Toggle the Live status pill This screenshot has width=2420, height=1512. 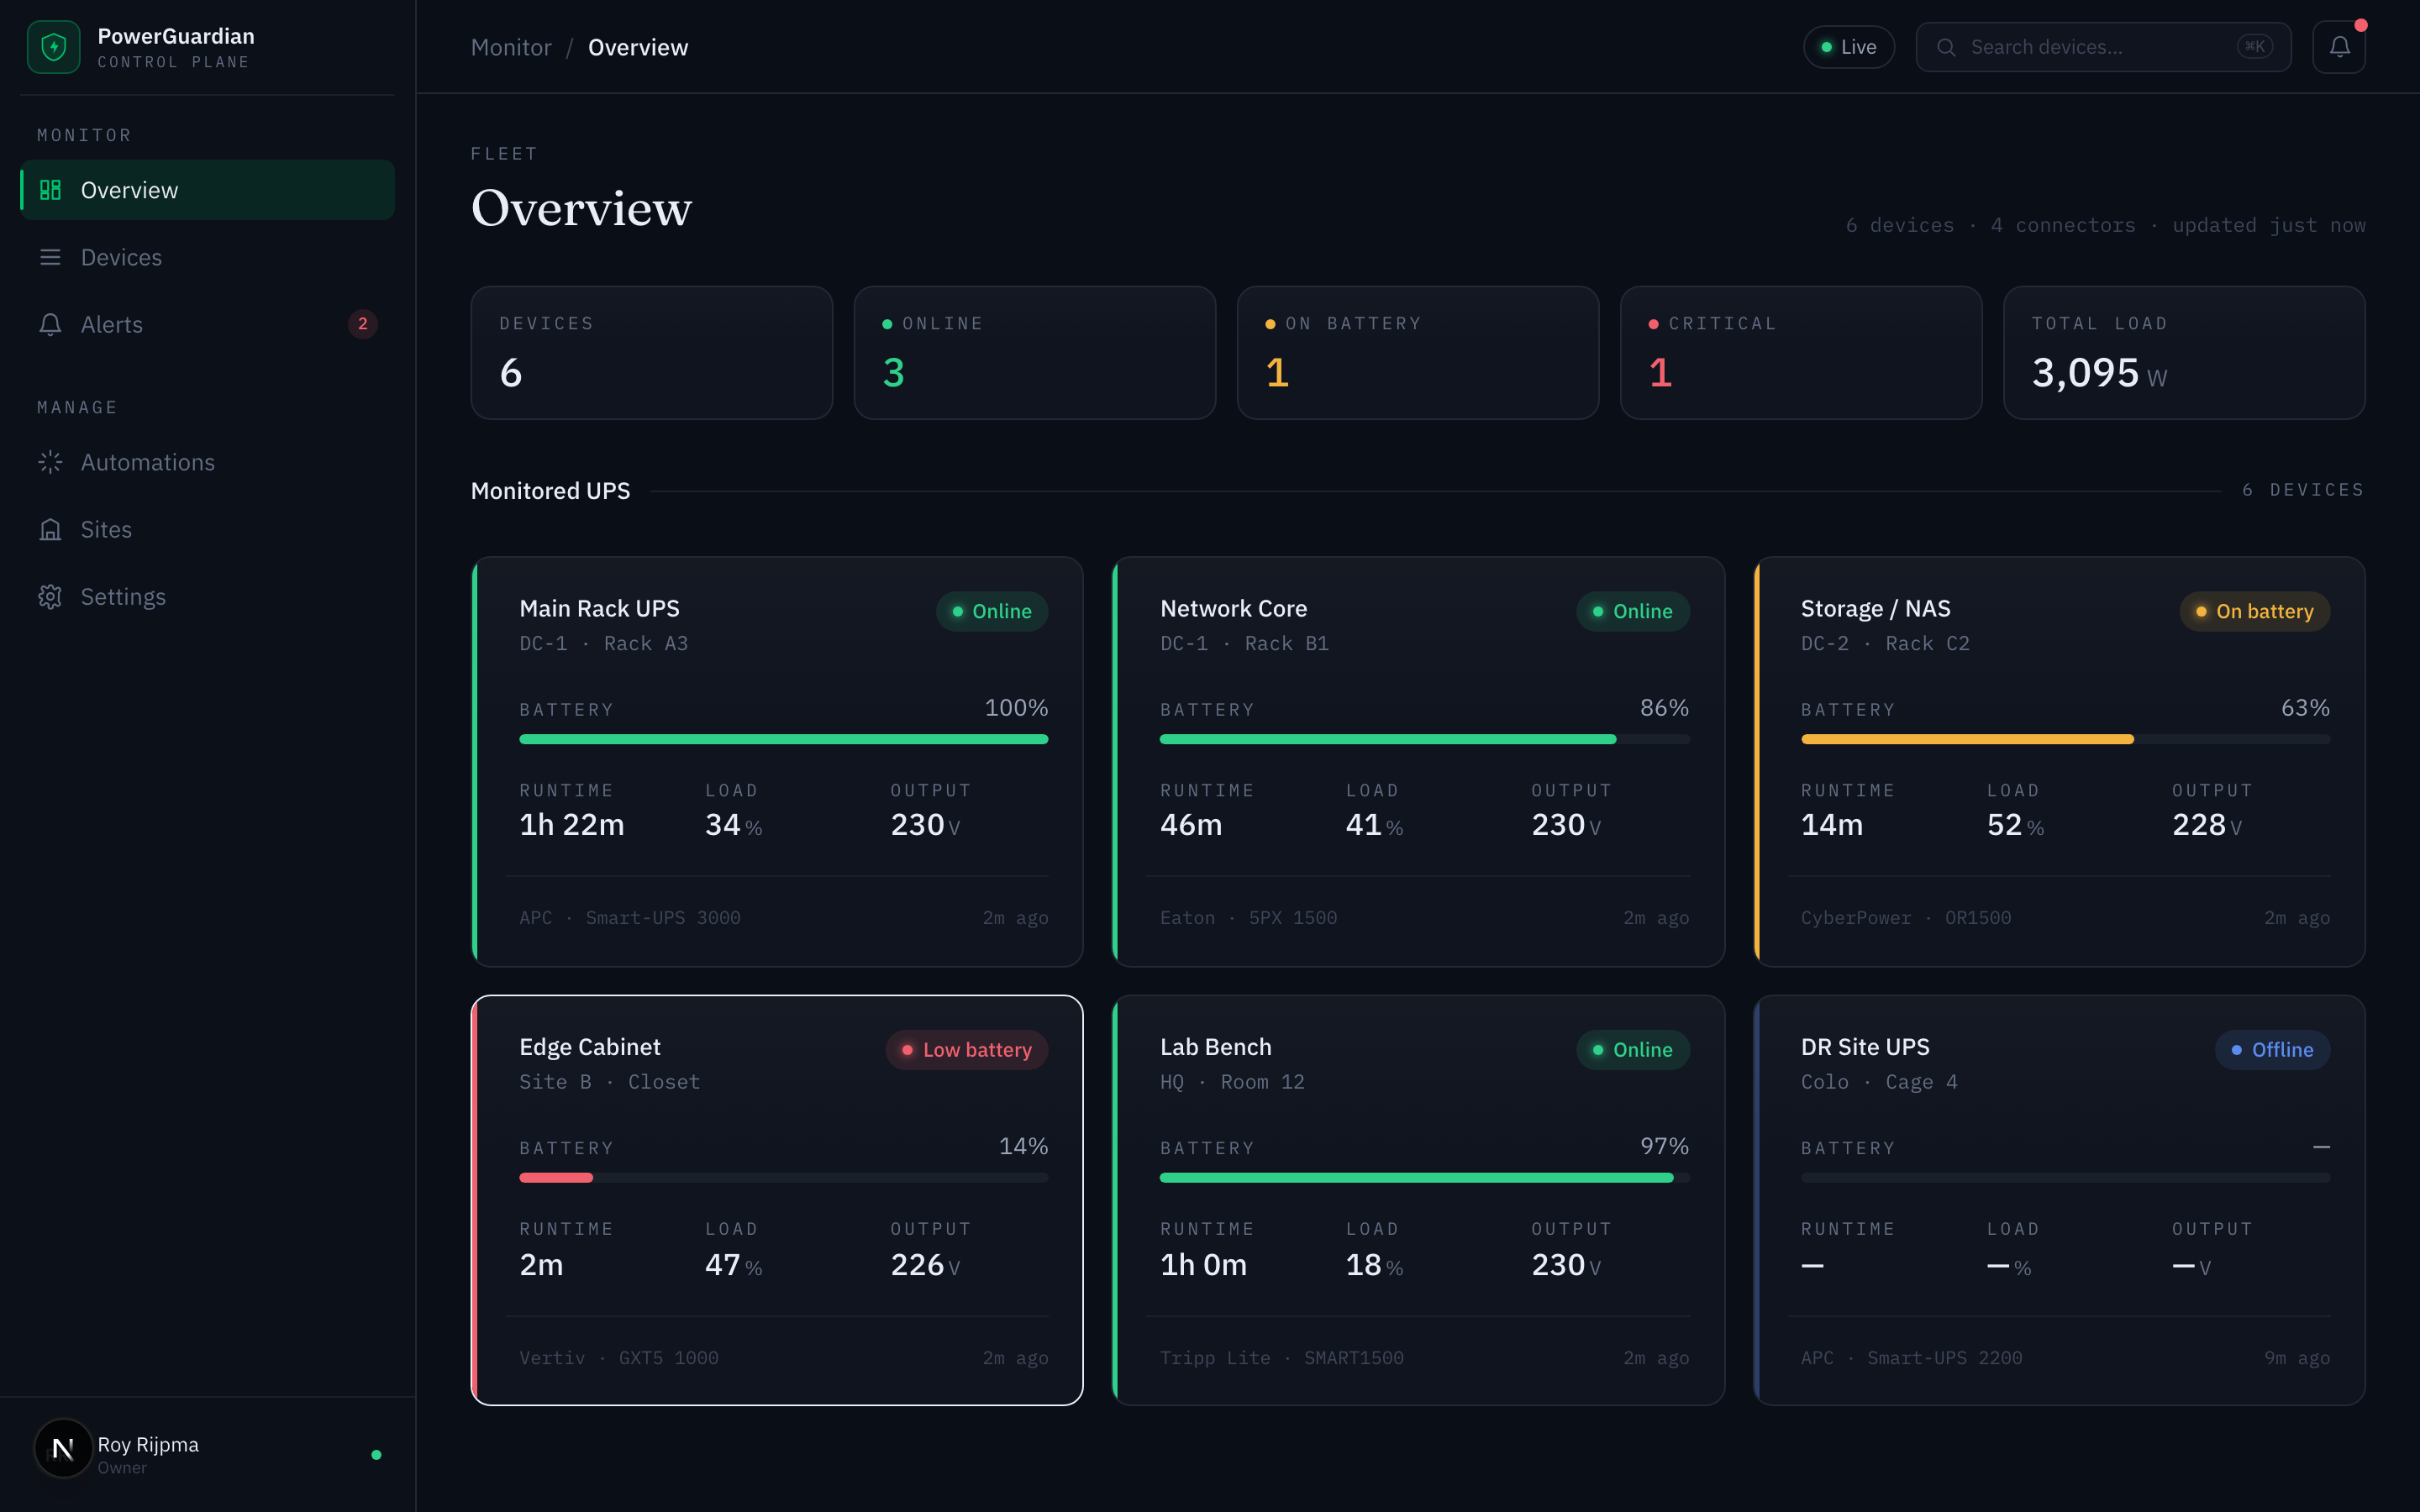(1848, 47)
